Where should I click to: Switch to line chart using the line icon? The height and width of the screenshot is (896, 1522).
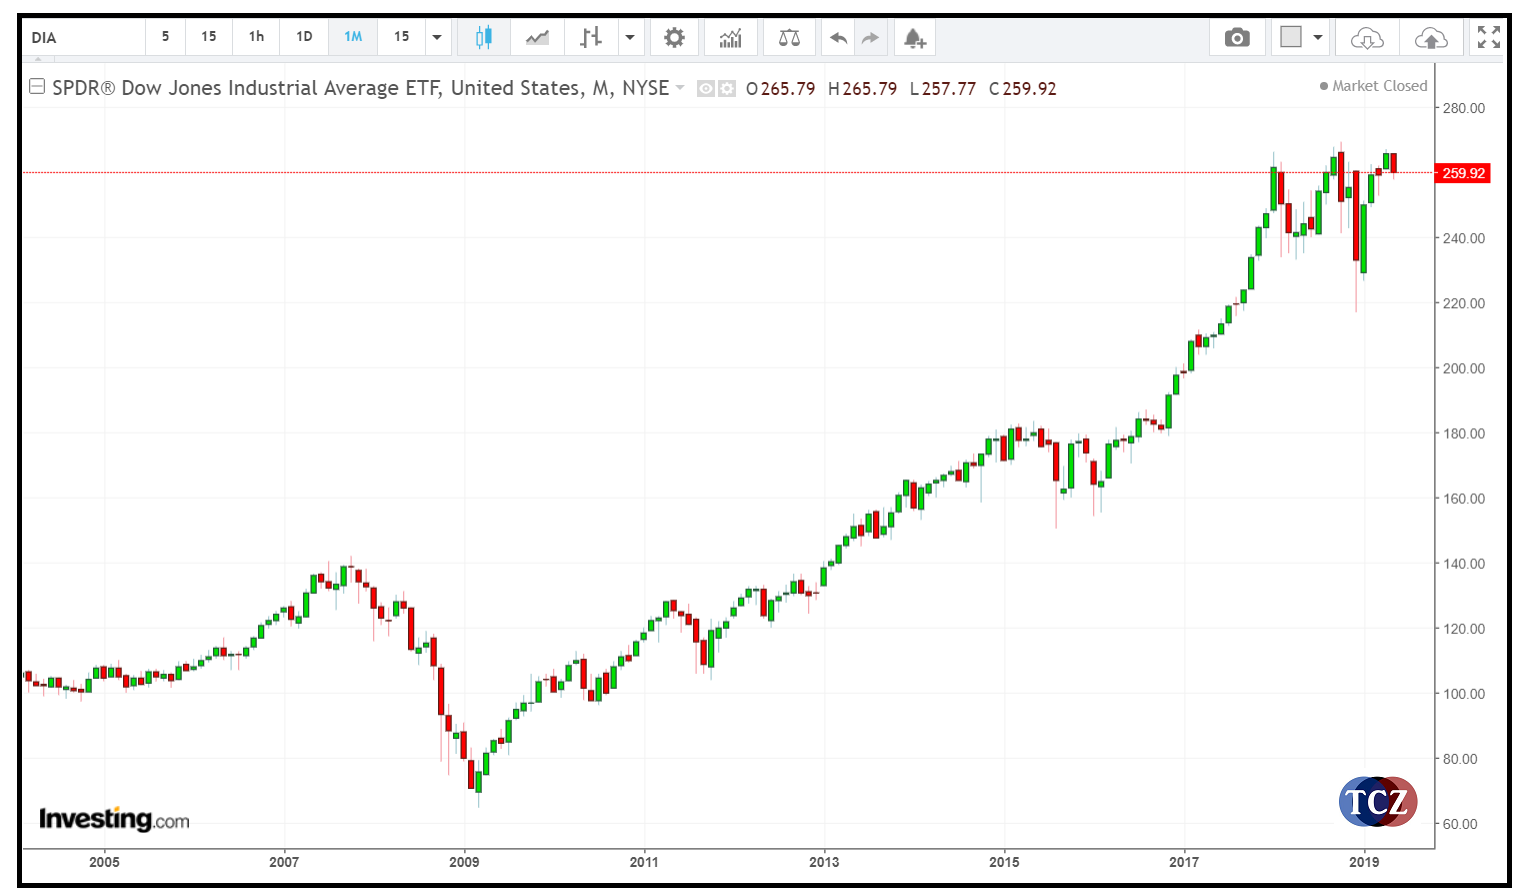pos(538,36)
